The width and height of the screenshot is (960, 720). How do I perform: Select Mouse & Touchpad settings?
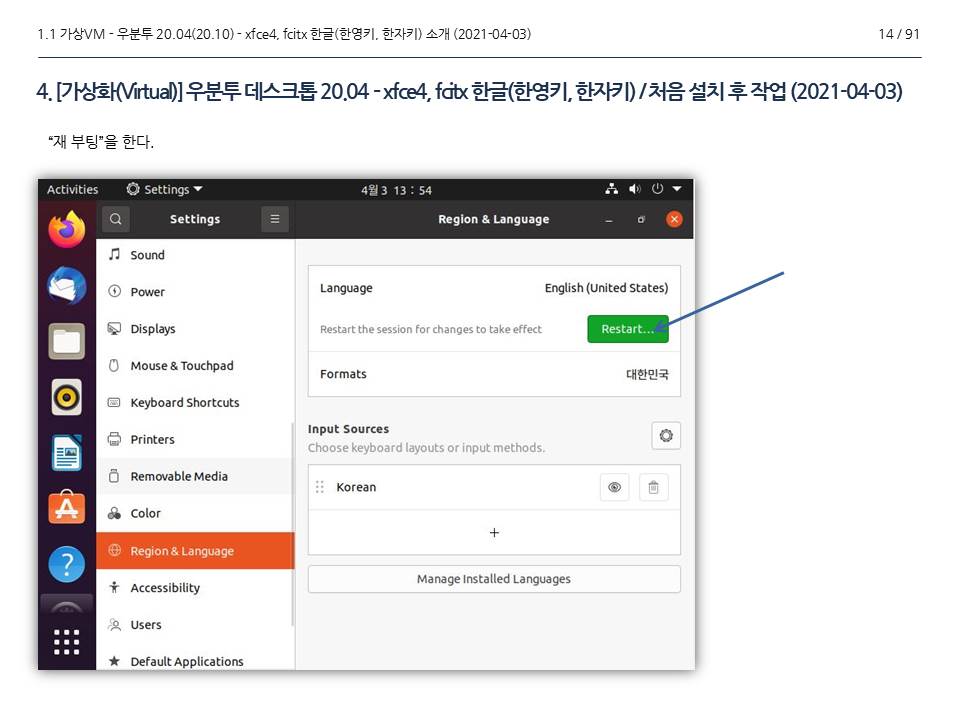195,366
